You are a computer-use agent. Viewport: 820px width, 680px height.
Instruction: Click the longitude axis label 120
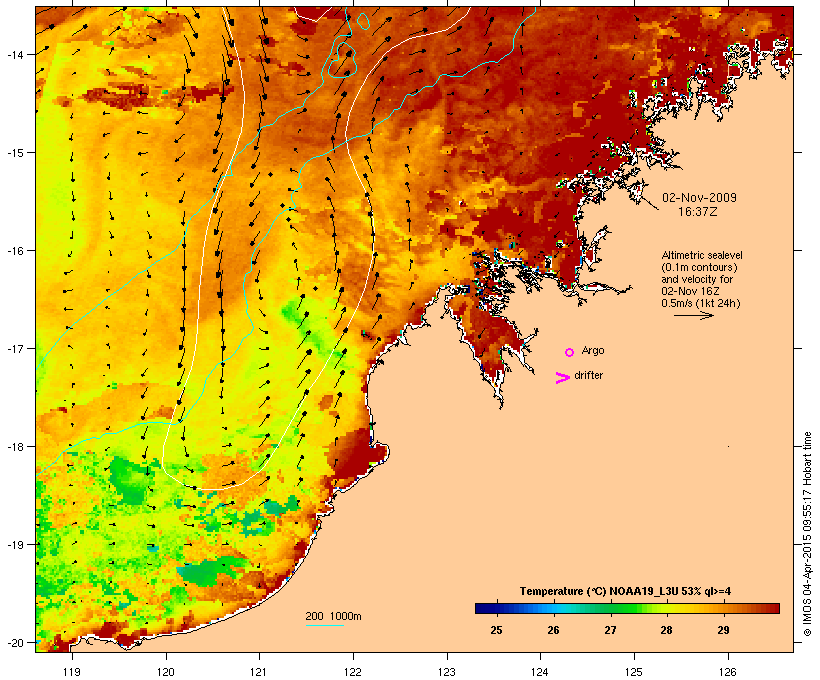click(166, 672)
